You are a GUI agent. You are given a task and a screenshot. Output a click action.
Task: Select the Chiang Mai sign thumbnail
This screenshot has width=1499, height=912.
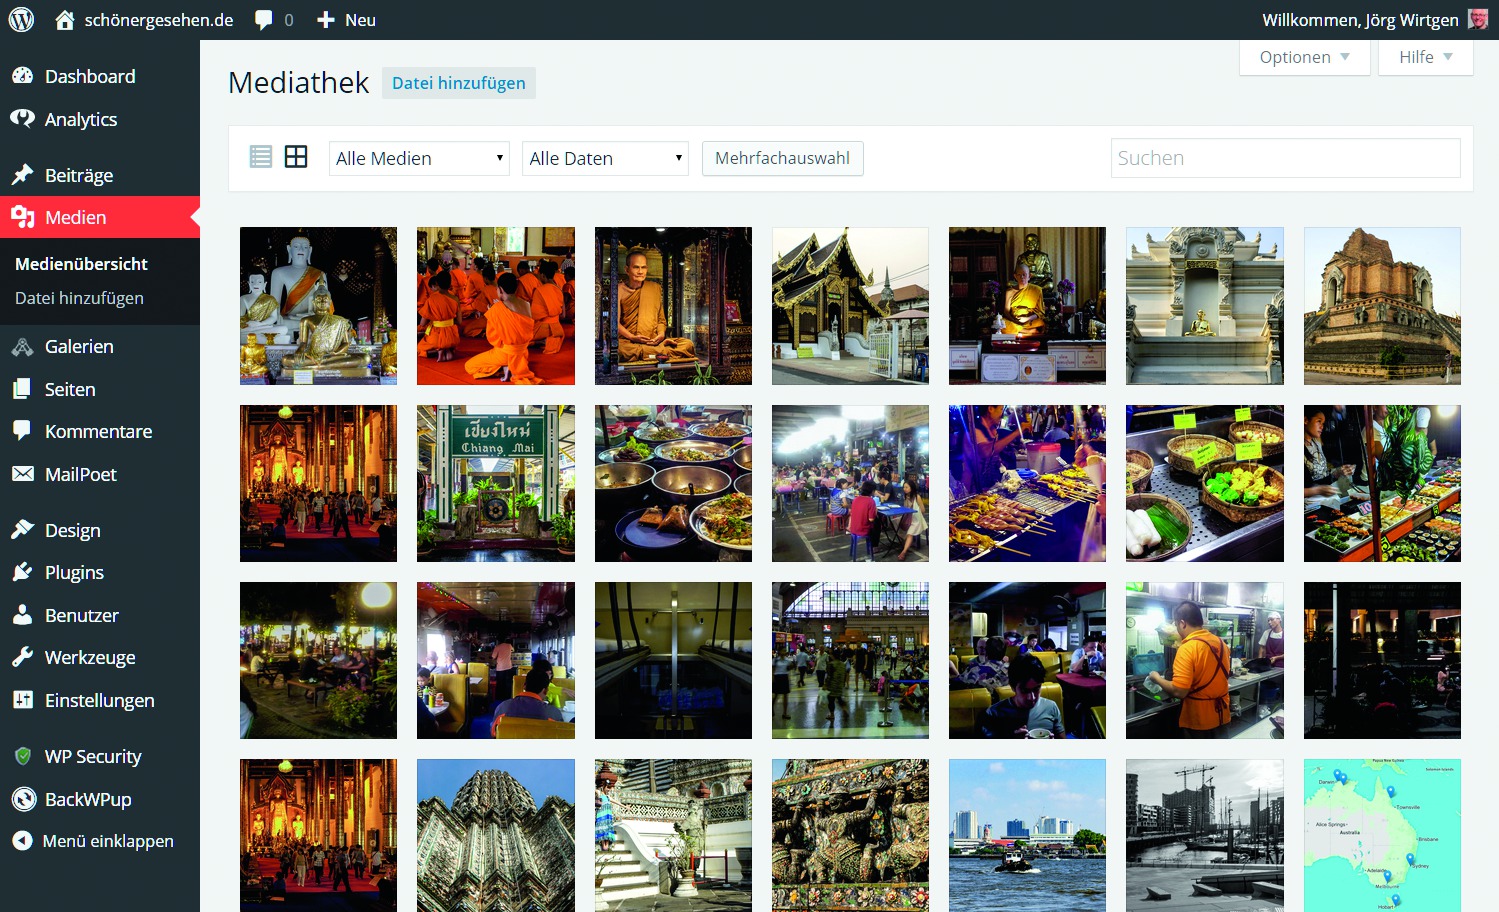click(496, 483)
